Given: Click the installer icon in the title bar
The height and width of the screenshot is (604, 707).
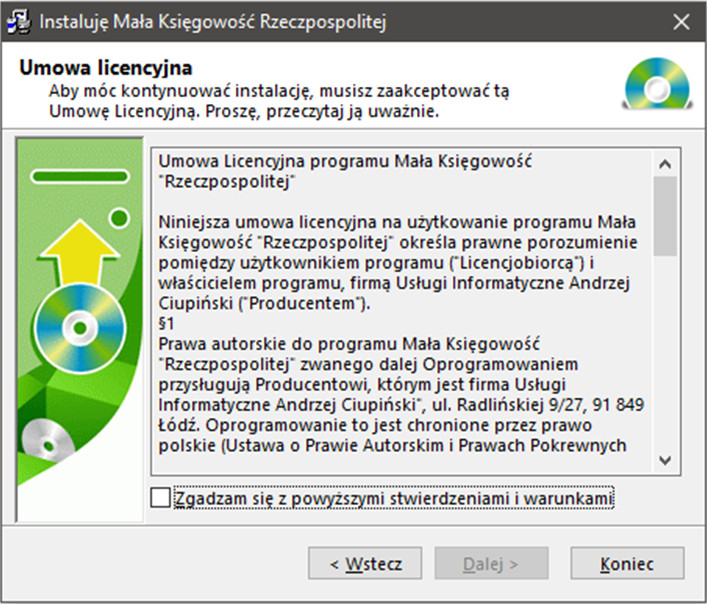Looking at the screenshot, I should 20,21.
